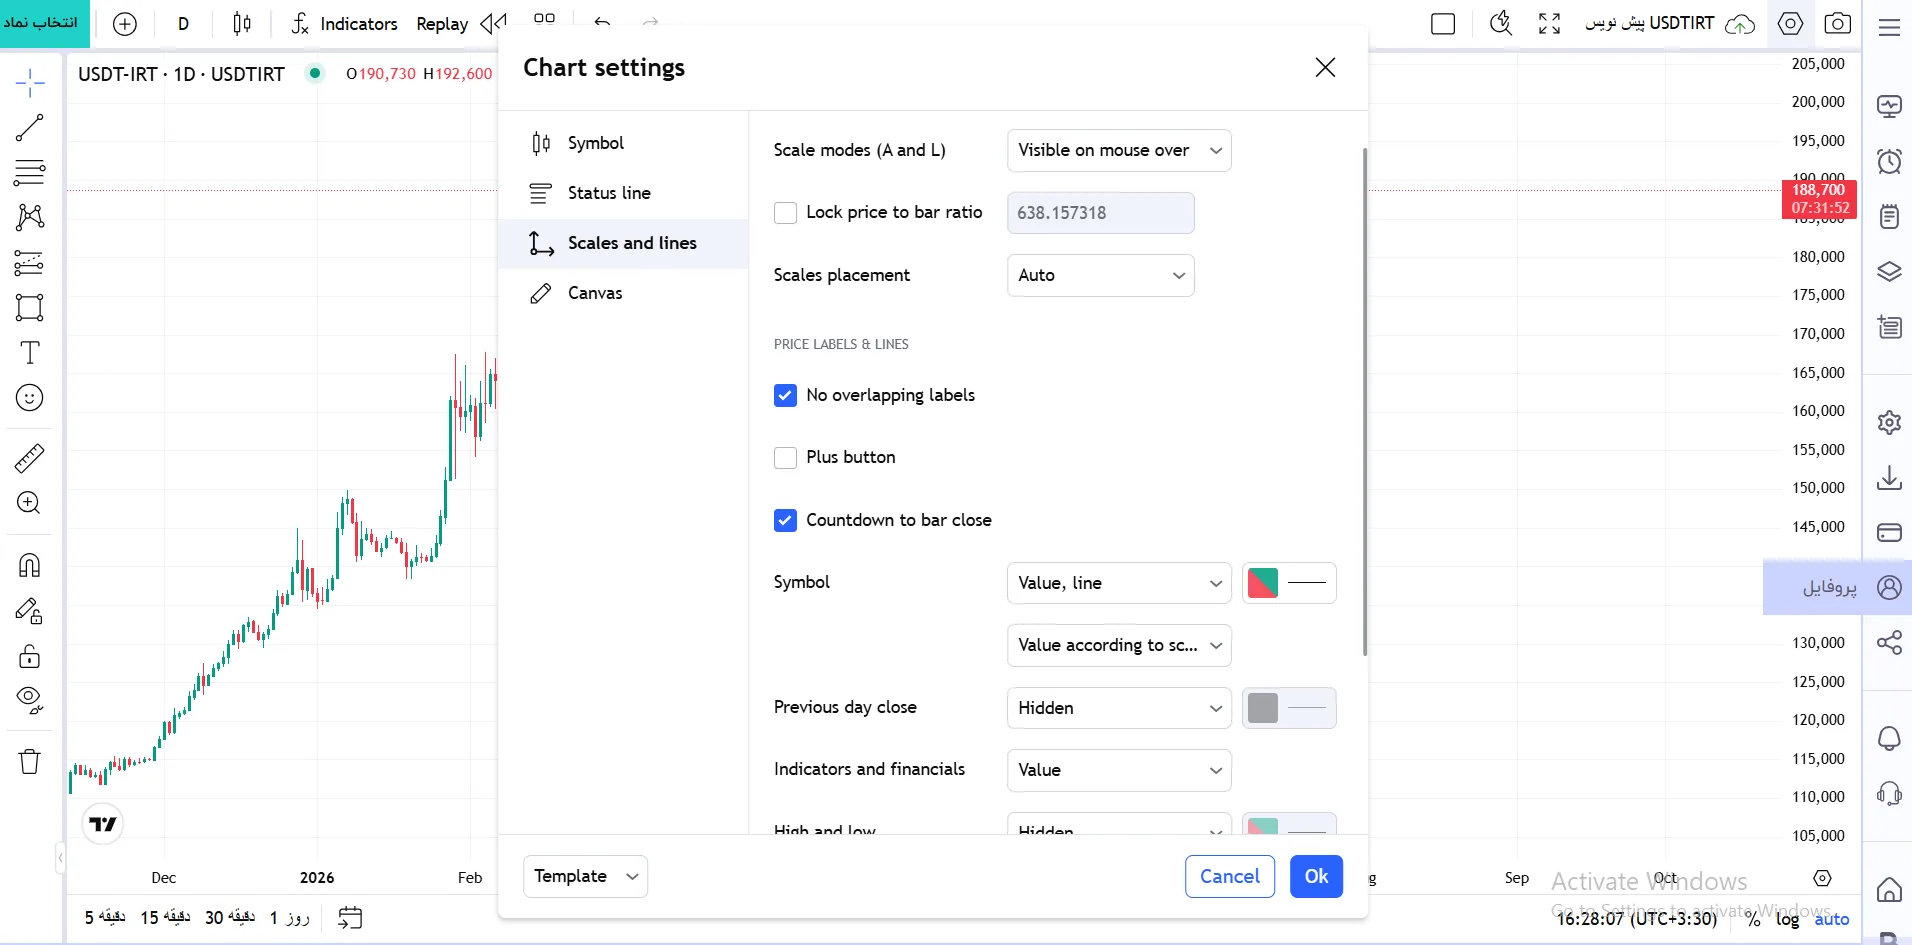The width and height of the screenshot is (1912, 945).
Task: Enable Lock price to bar ratio
Action: [785, 213]
